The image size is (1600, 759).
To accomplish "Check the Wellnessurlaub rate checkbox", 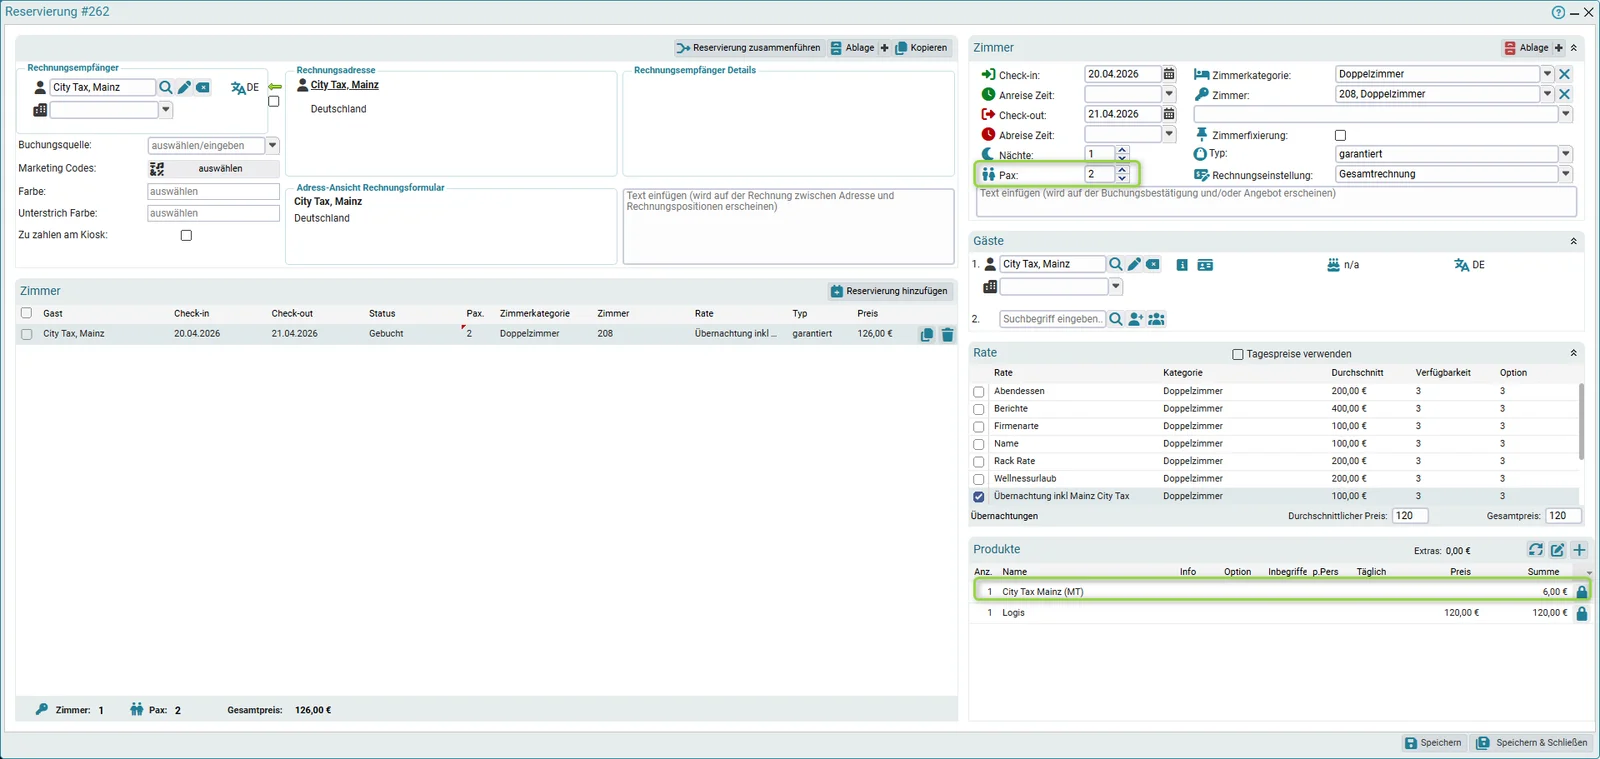I will pos(979,479).
